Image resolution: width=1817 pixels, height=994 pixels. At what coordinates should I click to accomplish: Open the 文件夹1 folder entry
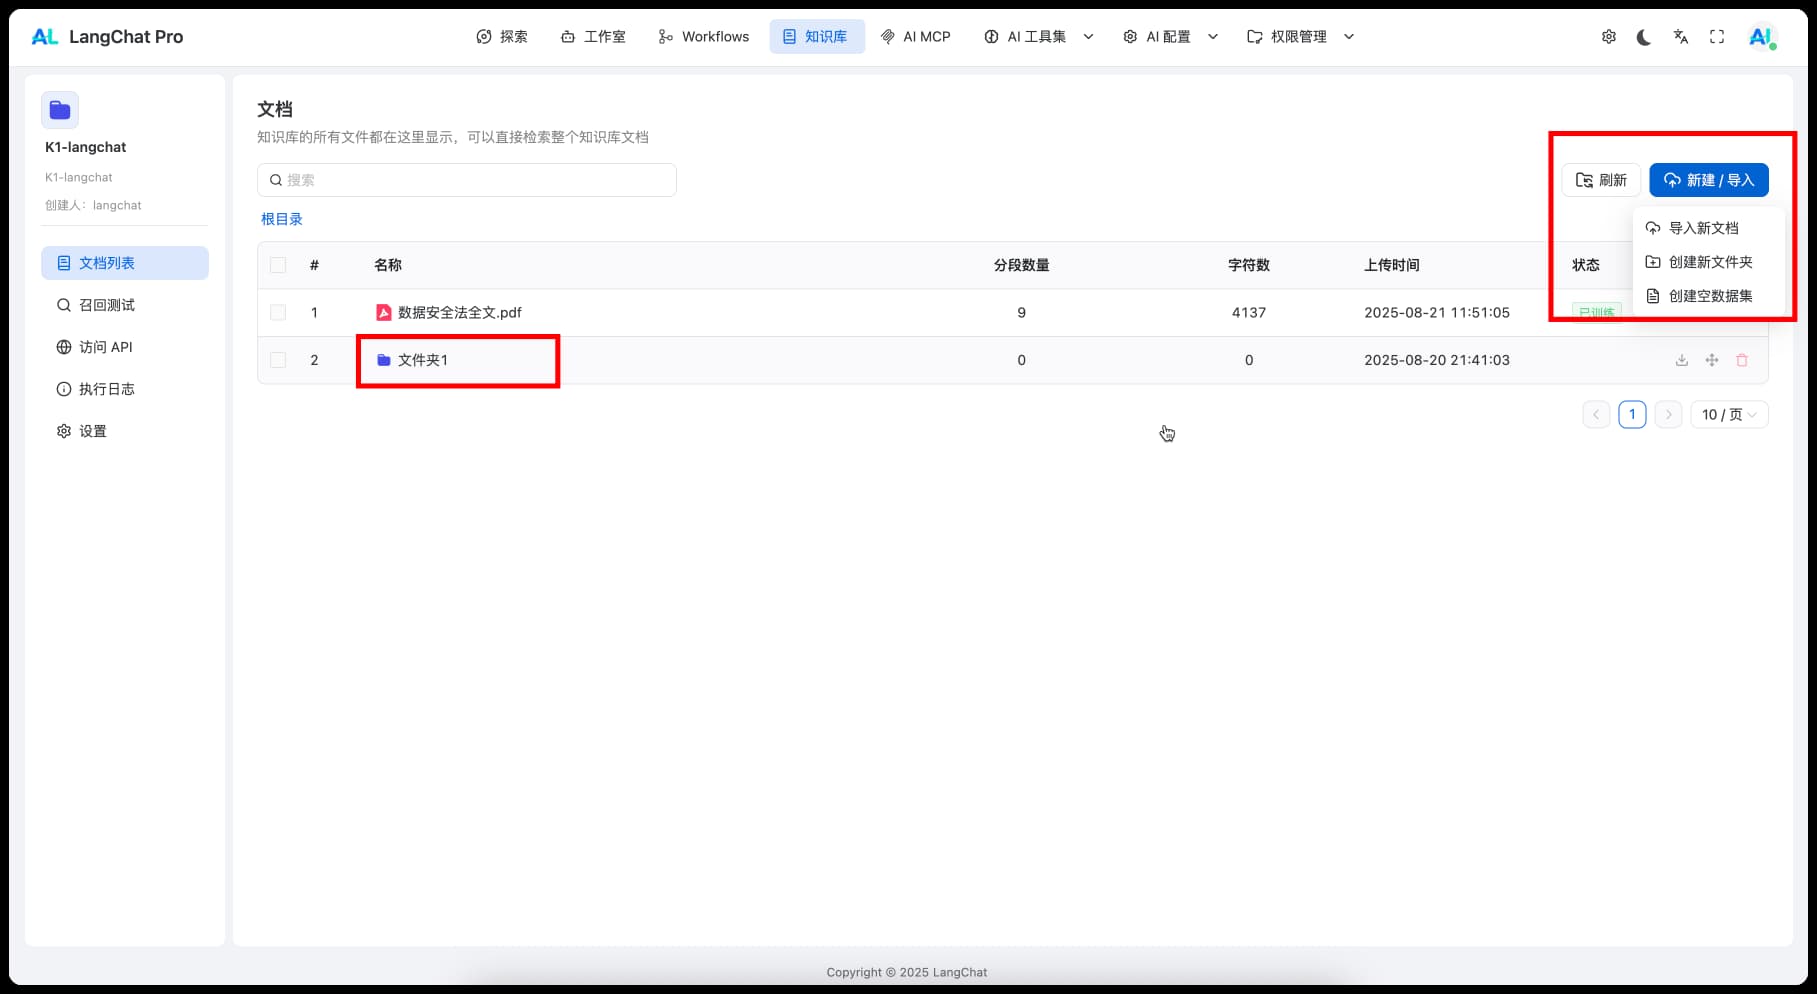(422, 360)
